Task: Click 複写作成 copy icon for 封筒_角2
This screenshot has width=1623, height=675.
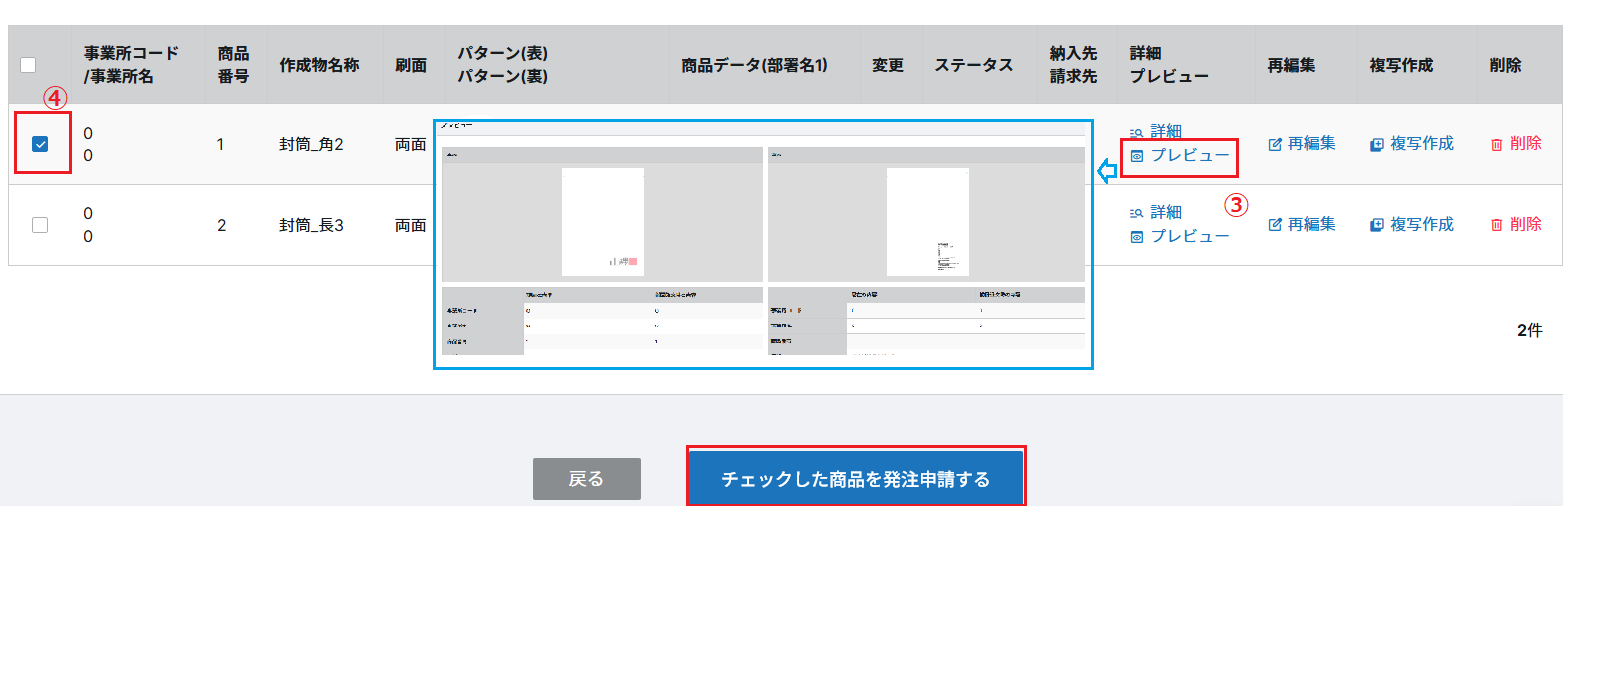Action: pos(1377,144)
